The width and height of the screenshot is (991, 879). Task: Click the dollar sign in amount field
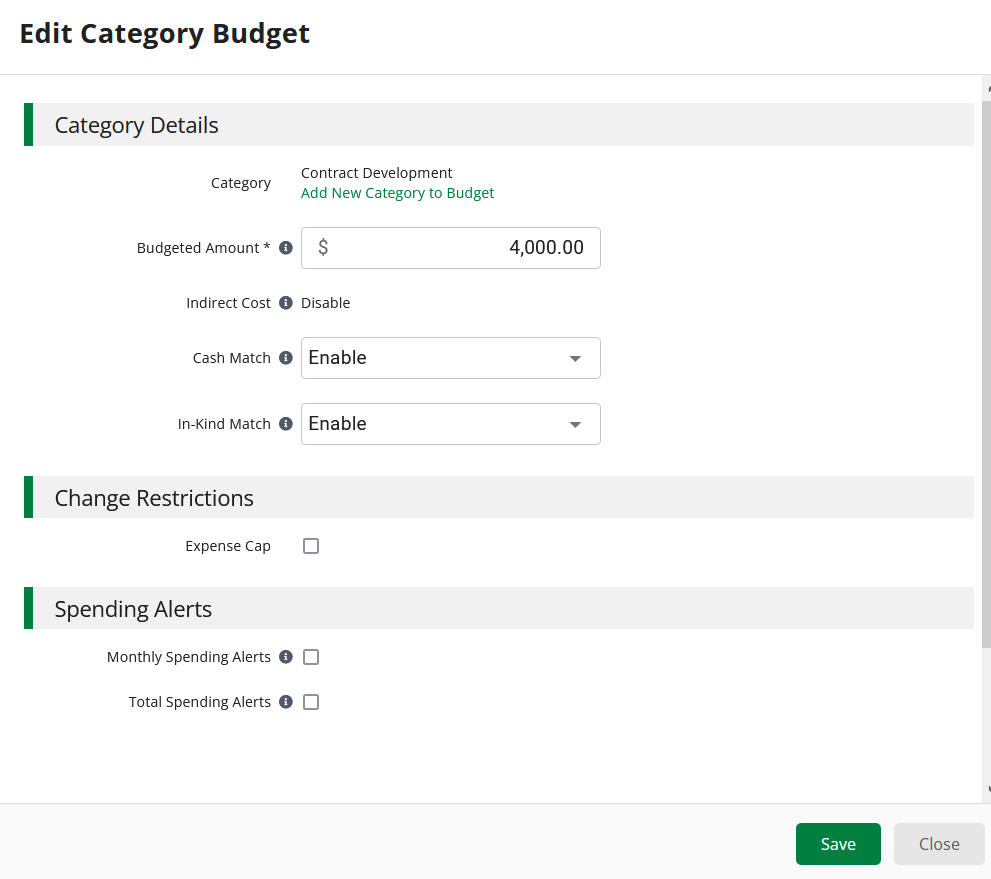click(323, 248)
